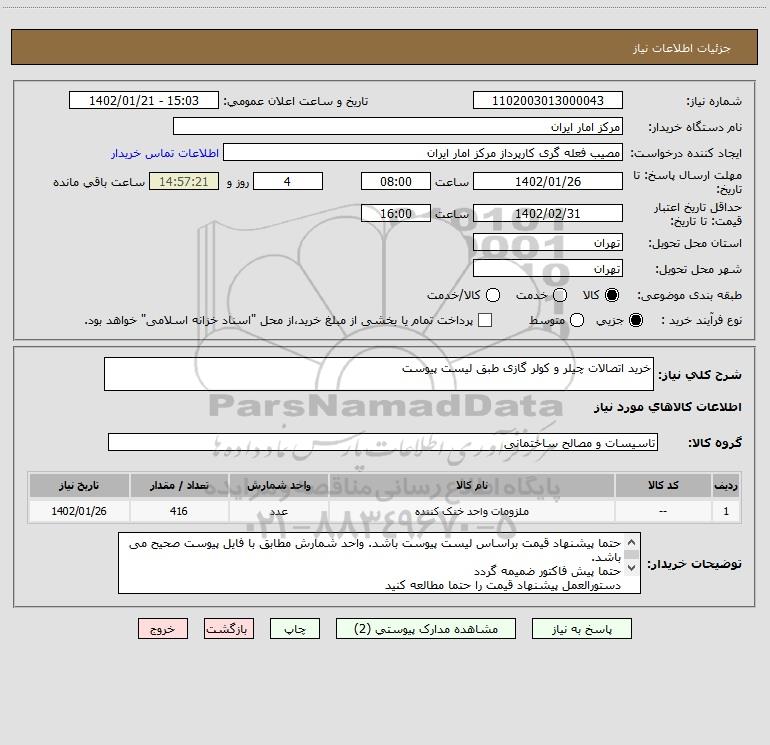Click the استان محل تحویل field تهران
Viewport: 770px width, 745px height.
[548, 243]
